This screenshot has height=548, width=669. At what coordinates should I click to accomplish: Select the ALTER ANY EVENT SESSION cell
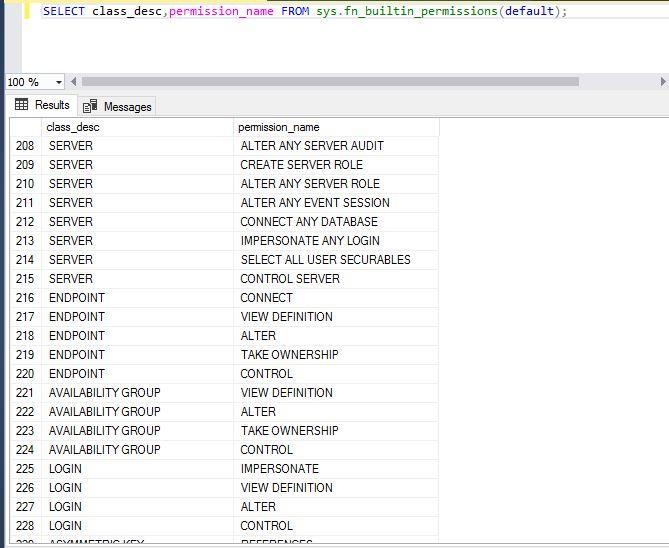pyautogui.click(x=336, y=203)
